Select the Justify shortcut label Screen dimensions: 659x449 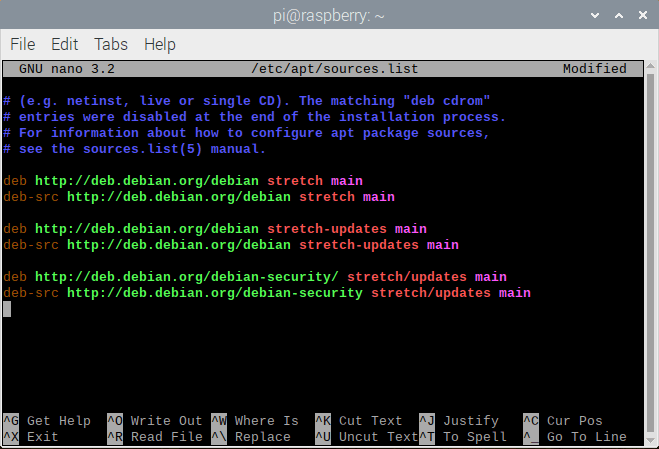click(470, 421)
